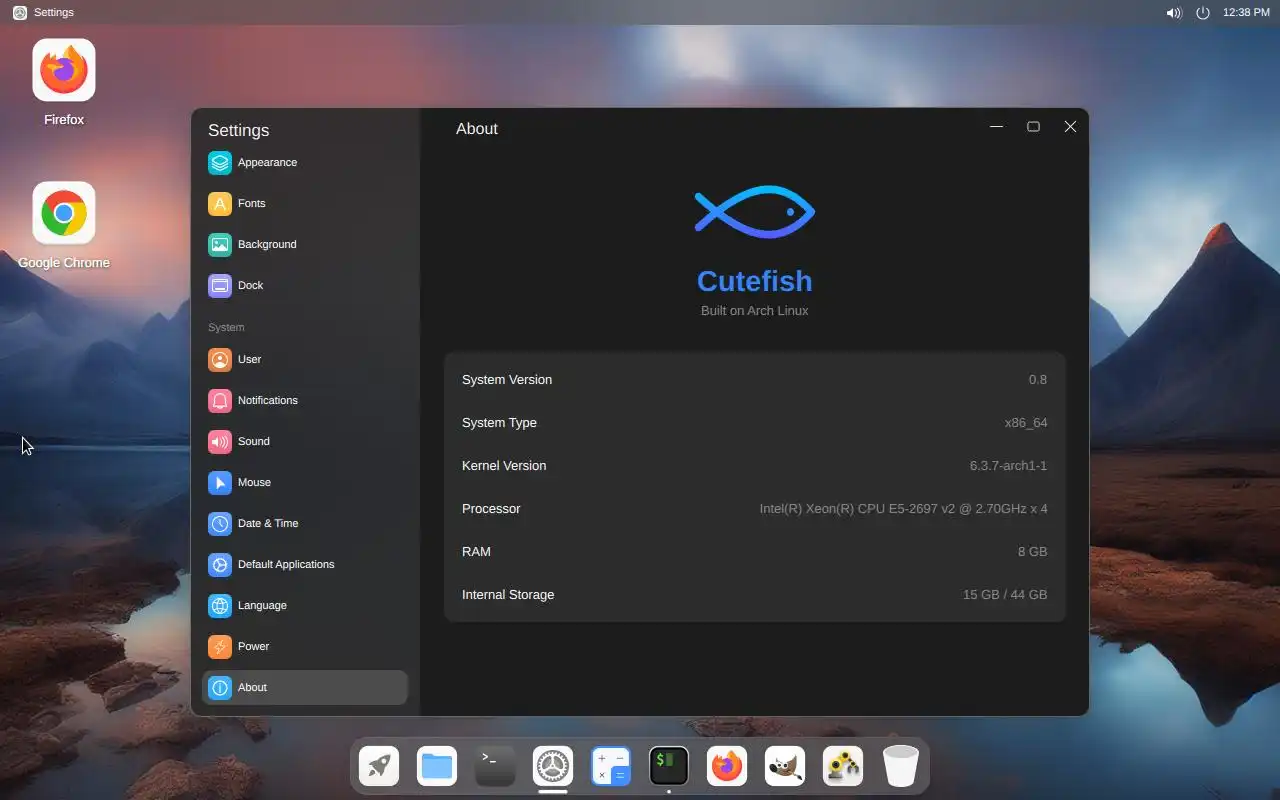Open the Power lightning icon
The image size is (1280, 800).
click(220, 646)
